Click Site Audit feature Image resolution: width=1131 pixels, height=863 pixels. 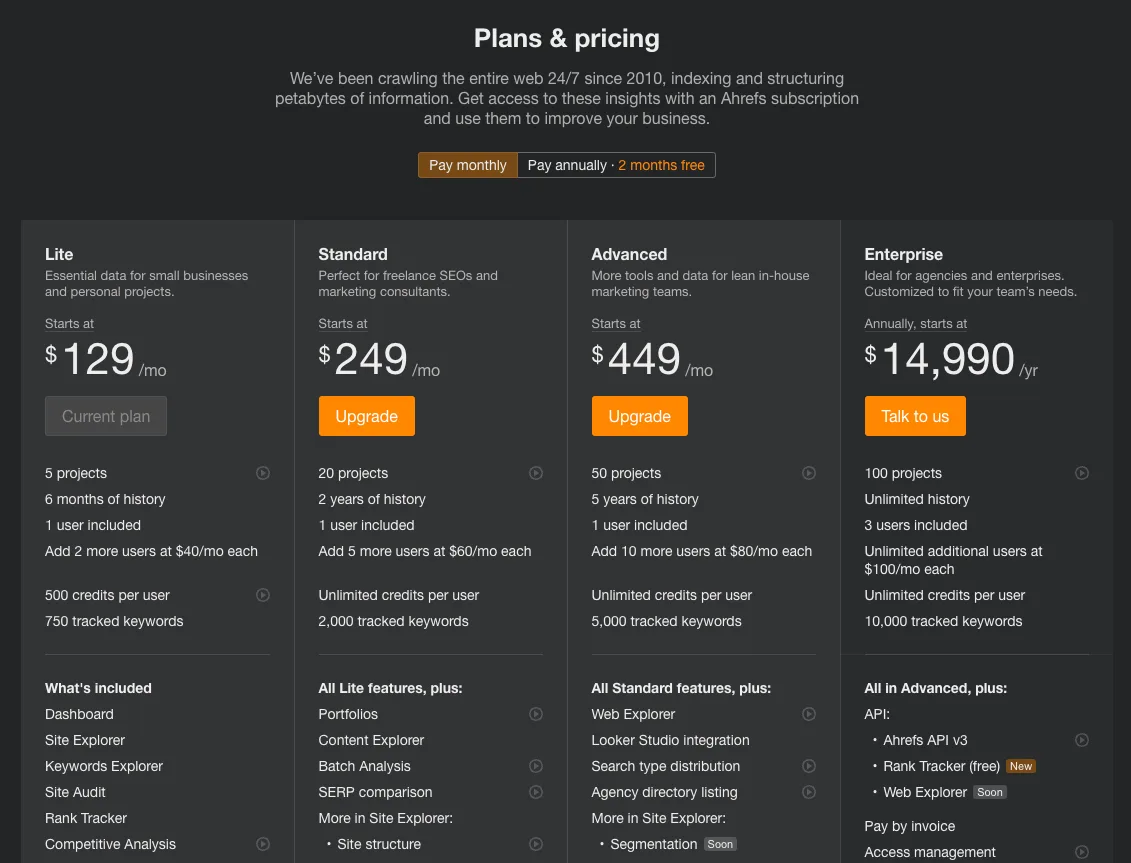[x=75, y=792]
